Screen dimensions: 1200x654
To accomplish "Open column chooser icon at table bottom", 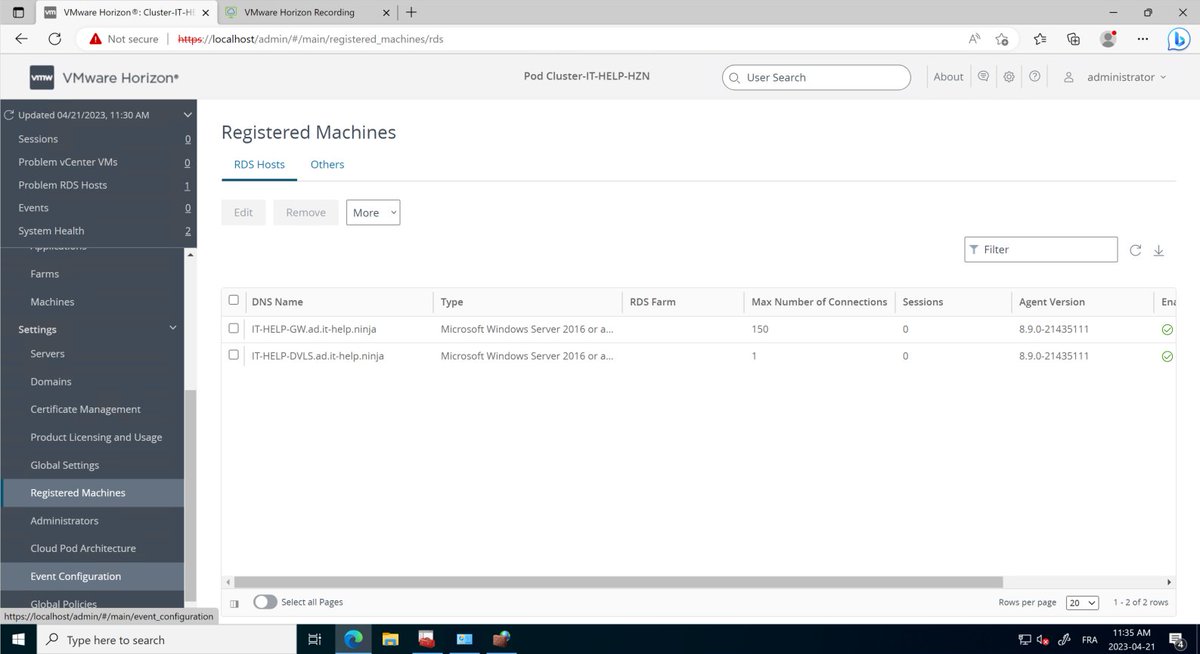I will [x=234, y=603].
